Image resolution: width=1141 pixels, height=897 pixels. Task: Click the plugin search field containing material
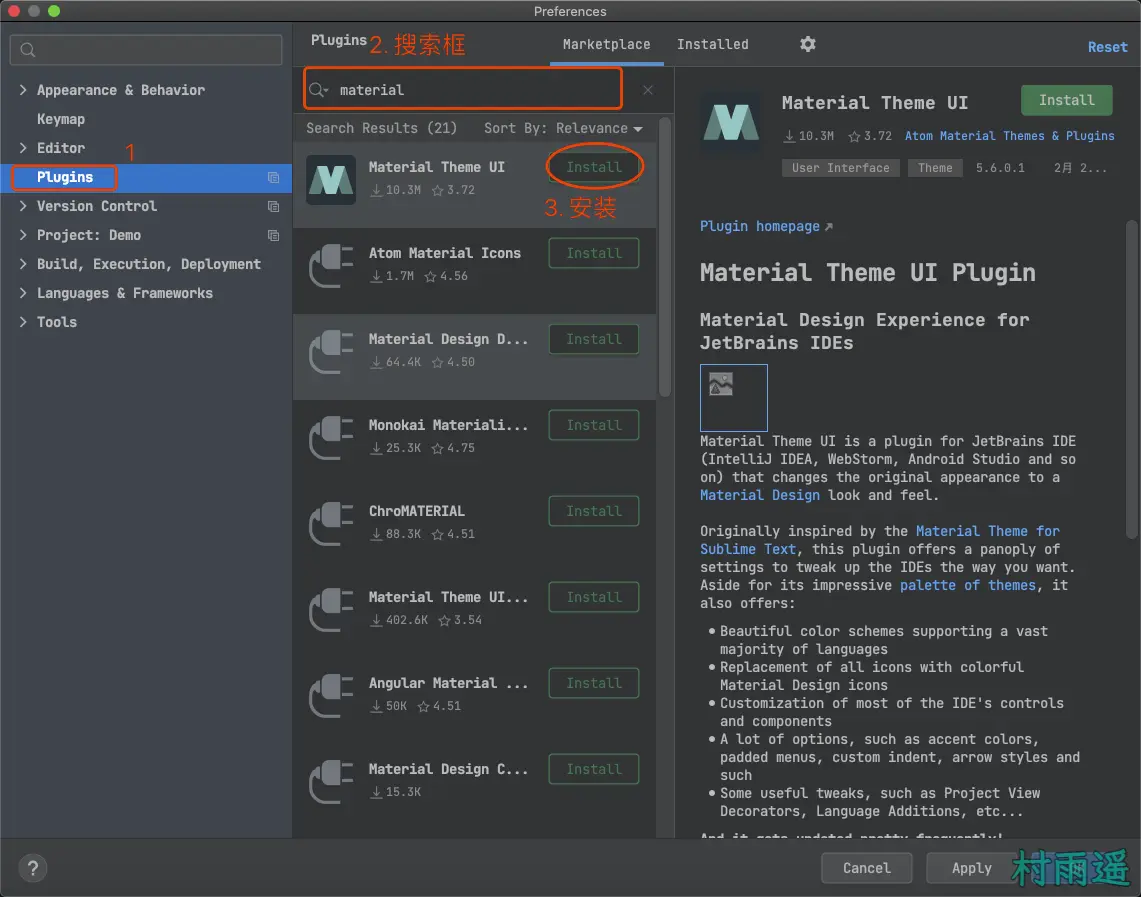(480, 90)
